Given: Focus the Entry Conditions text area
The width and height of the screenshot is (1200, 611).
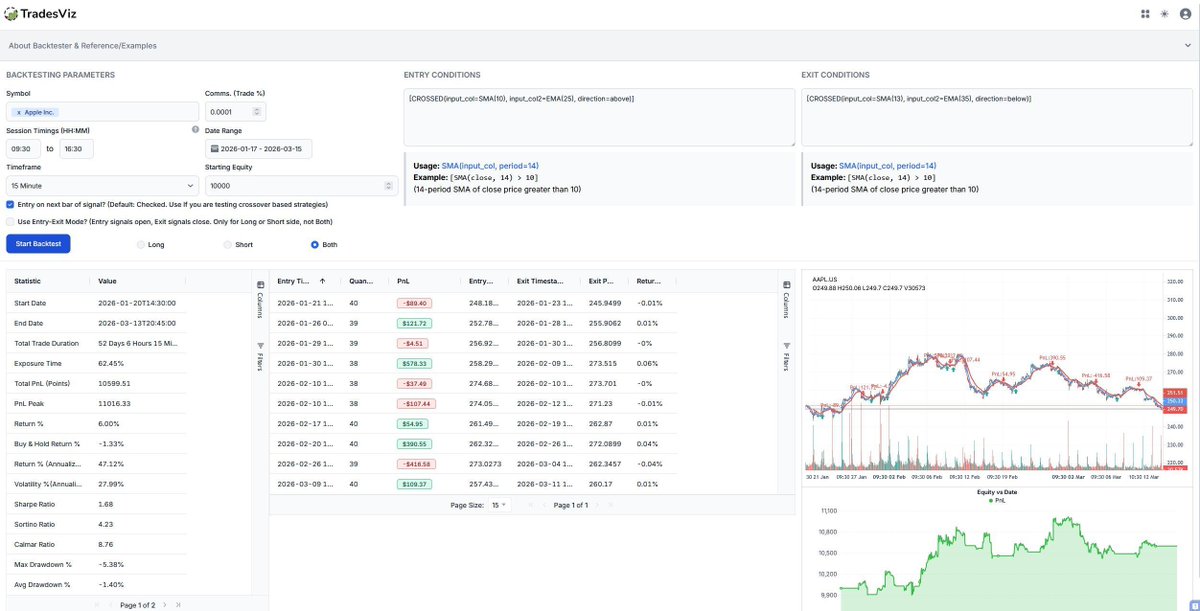Looking at the screenshot, I should tap(599, 117).
